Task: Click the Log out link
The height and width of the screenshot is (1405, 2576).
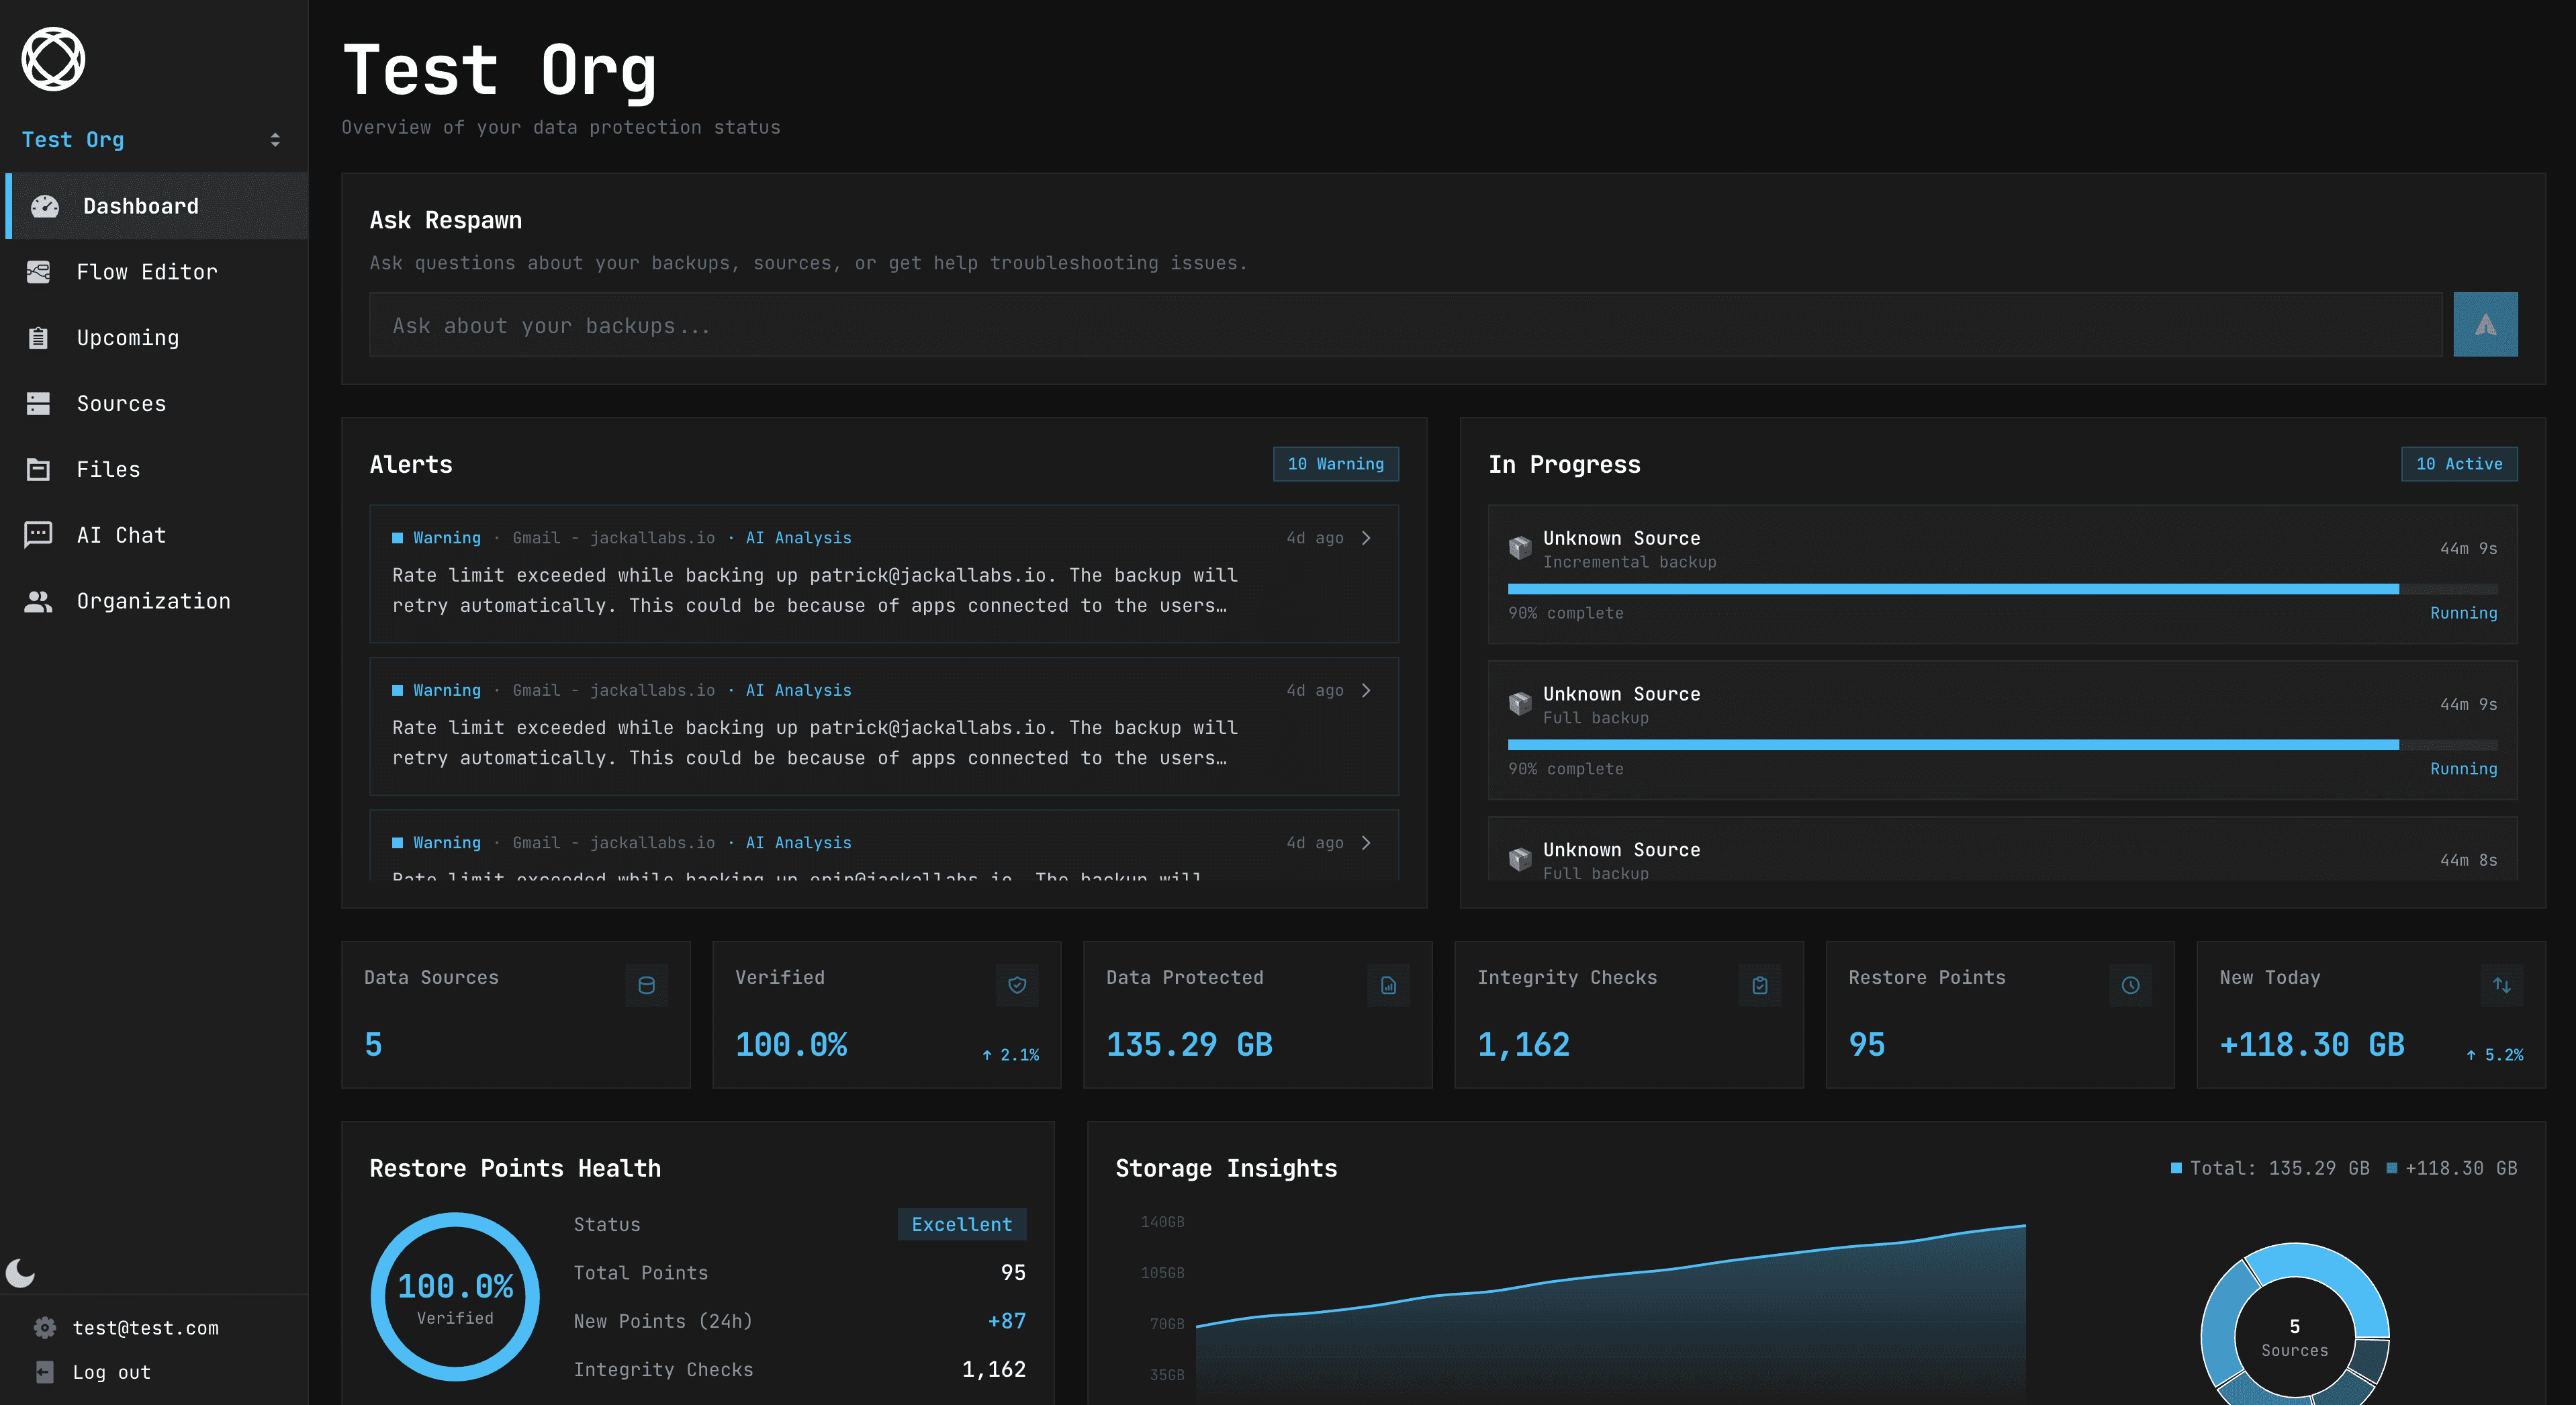Action: point(111,1372)
